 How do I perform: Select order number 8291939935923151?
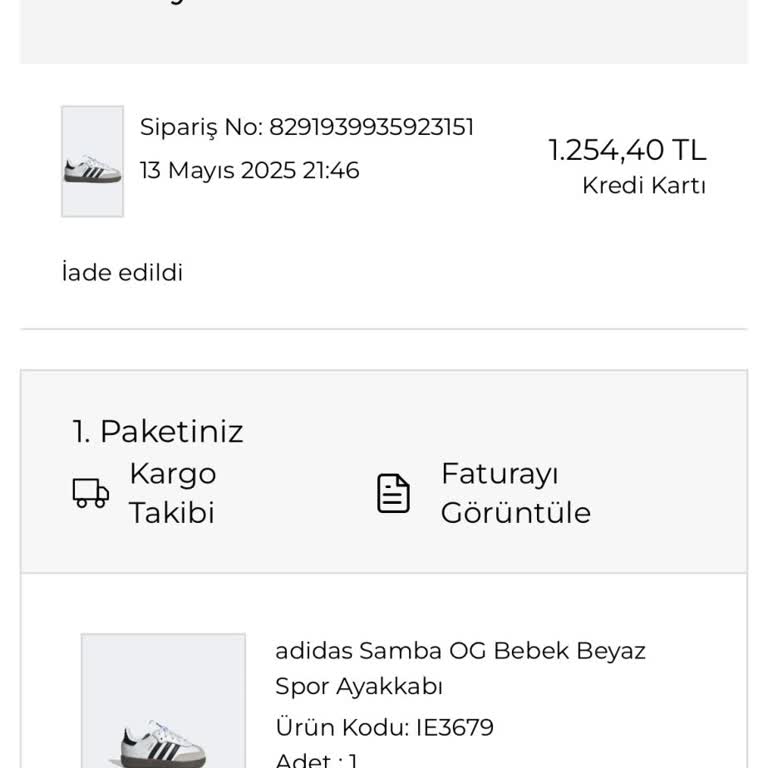coord(371,127)
